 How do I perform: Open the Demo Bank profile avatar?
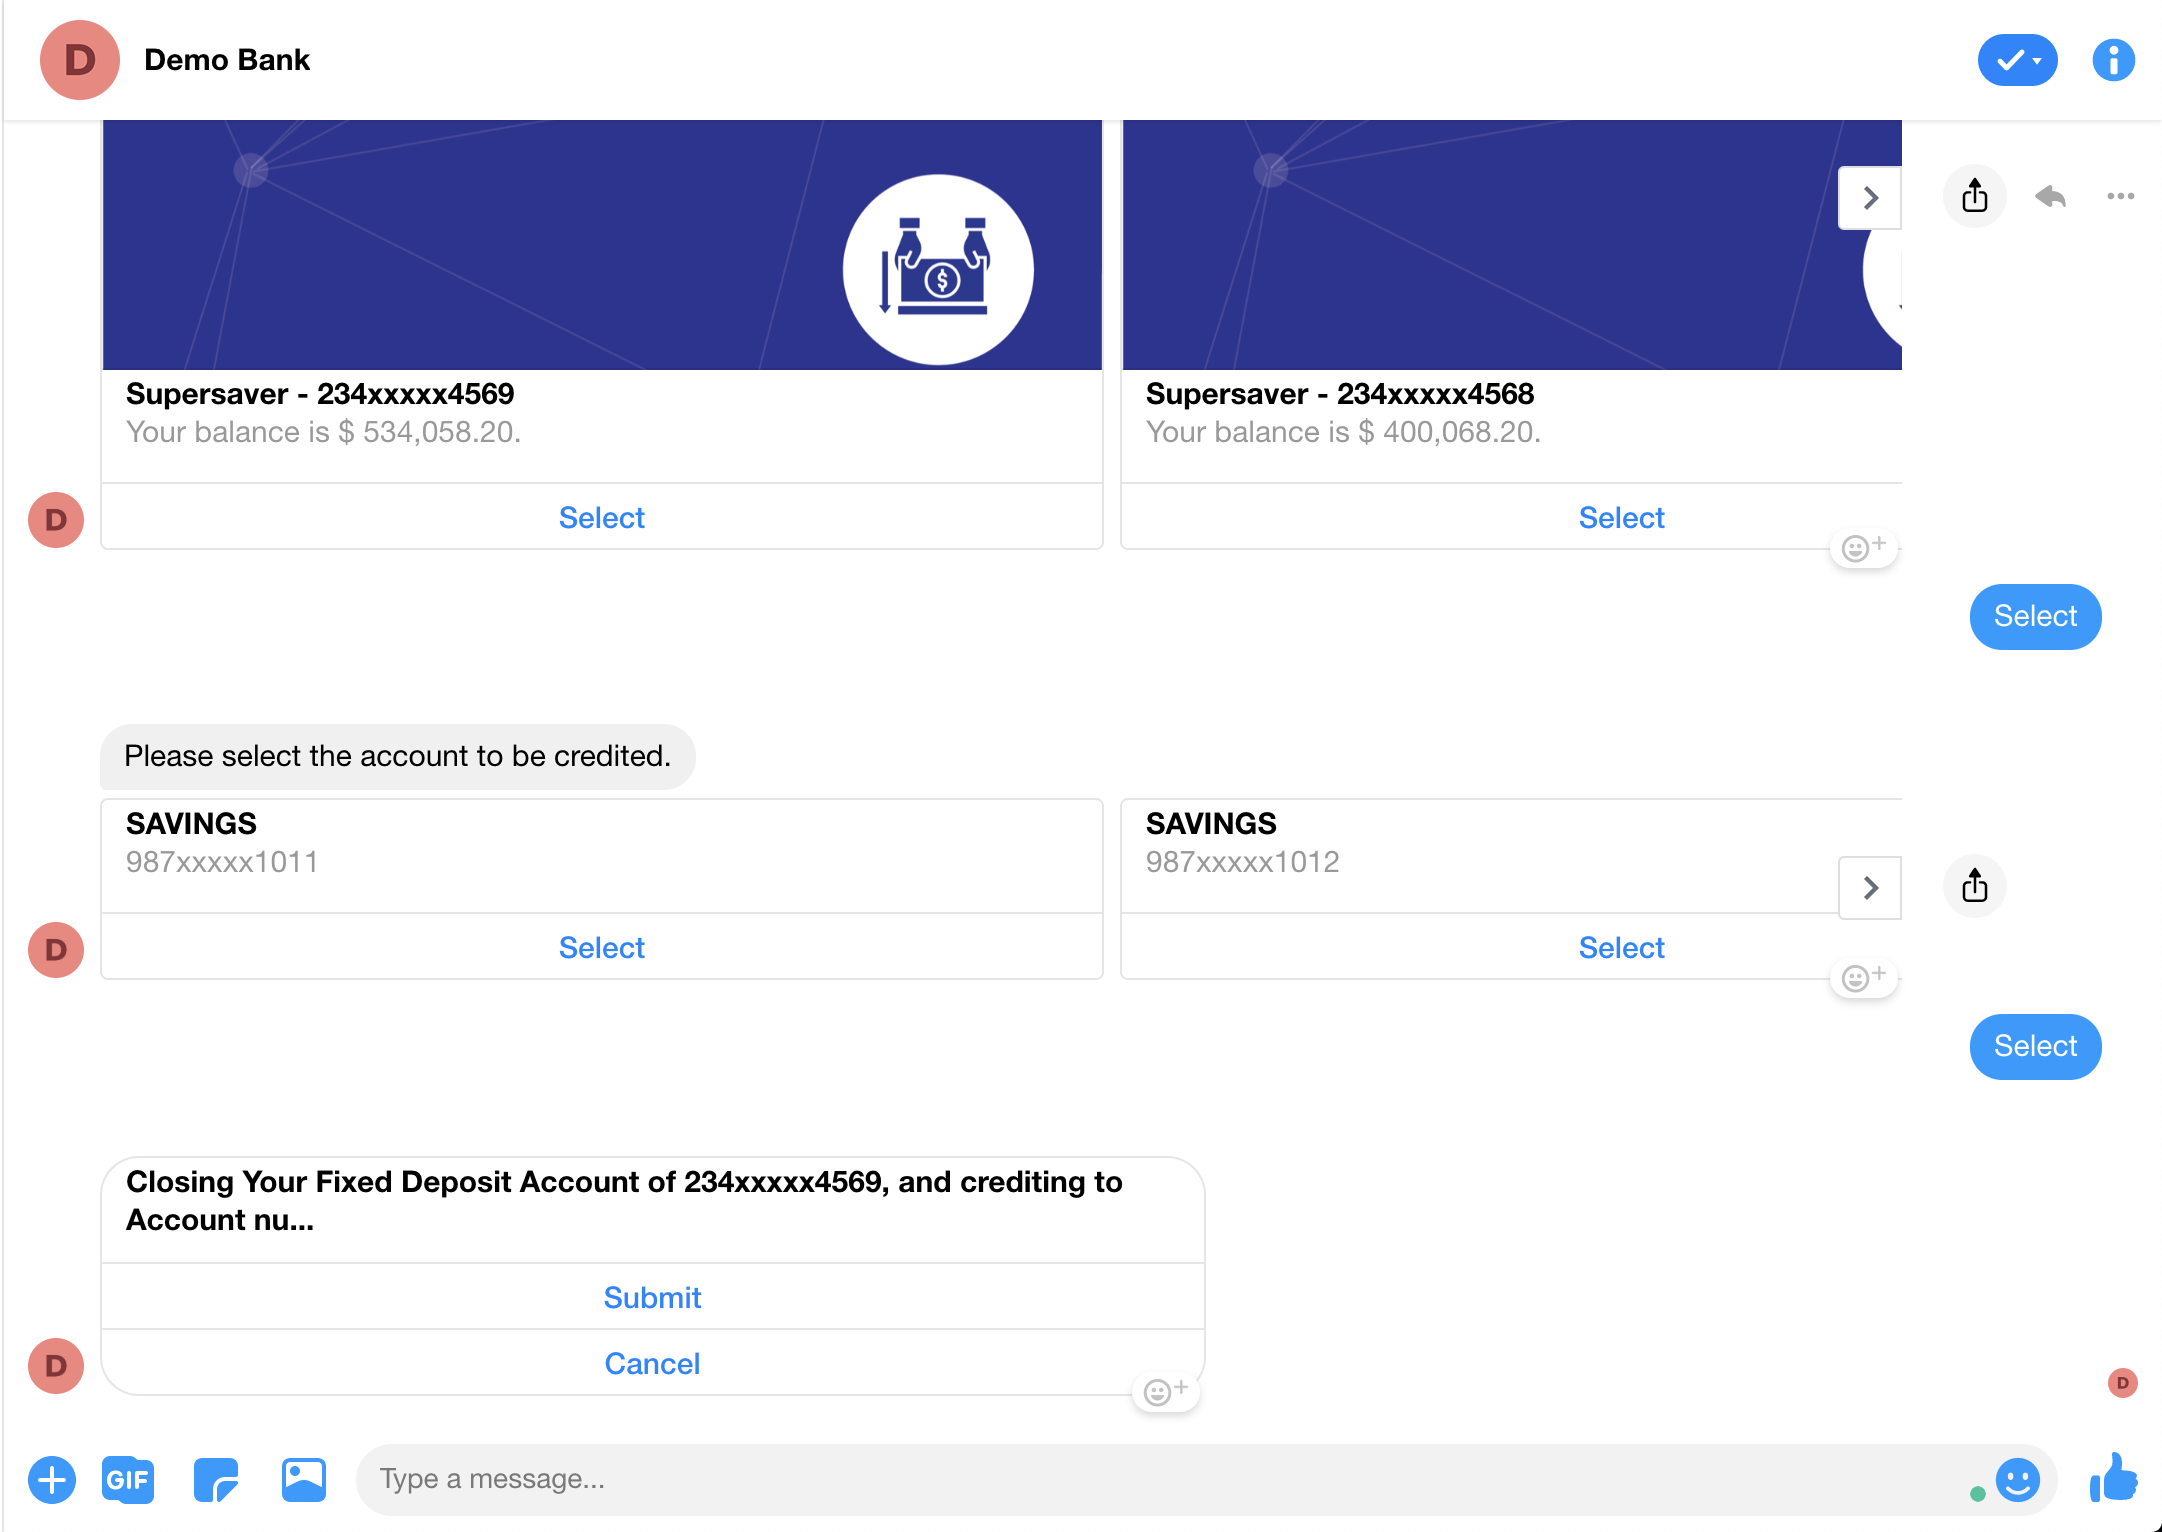click(80, 60)
